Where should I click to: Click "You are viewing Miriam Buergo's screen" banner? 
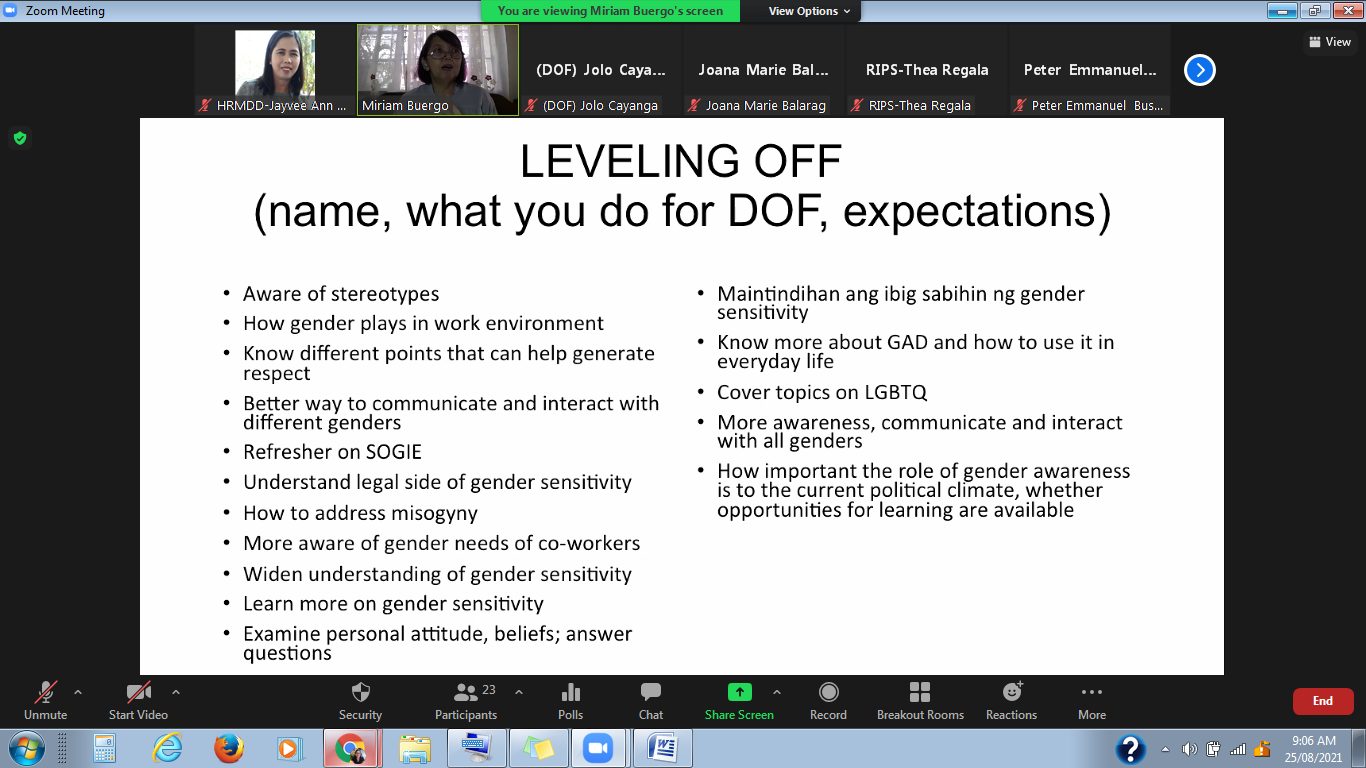point(610,11)
